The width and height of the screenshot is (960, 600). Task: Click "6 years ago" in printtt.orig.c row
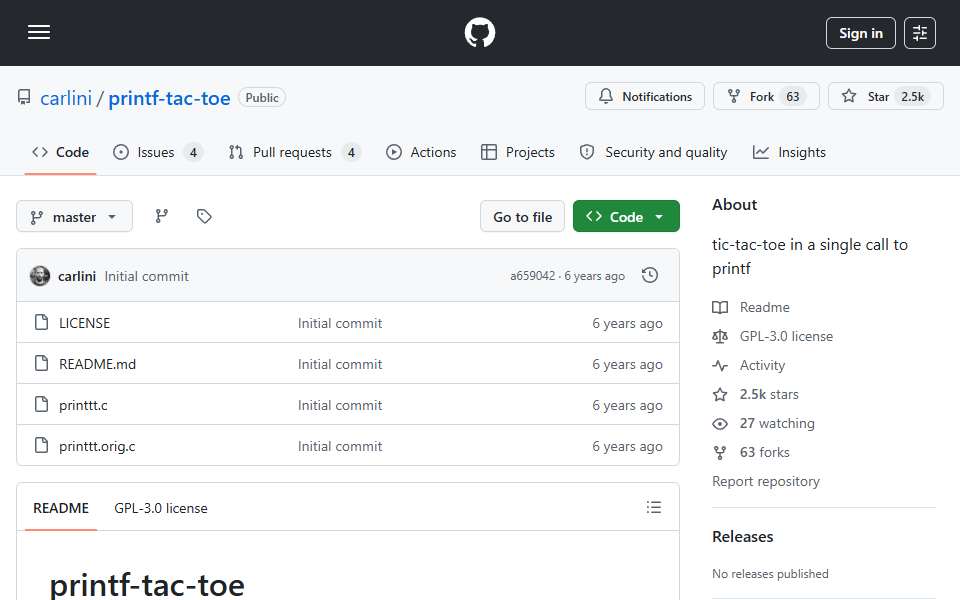627,446
